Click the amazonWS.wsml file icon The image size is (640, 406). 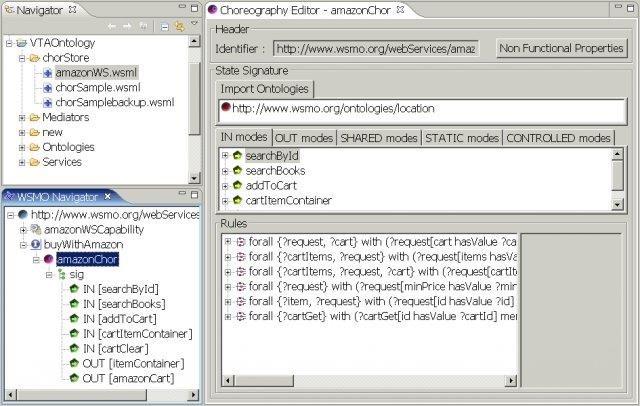coord(47,73)
